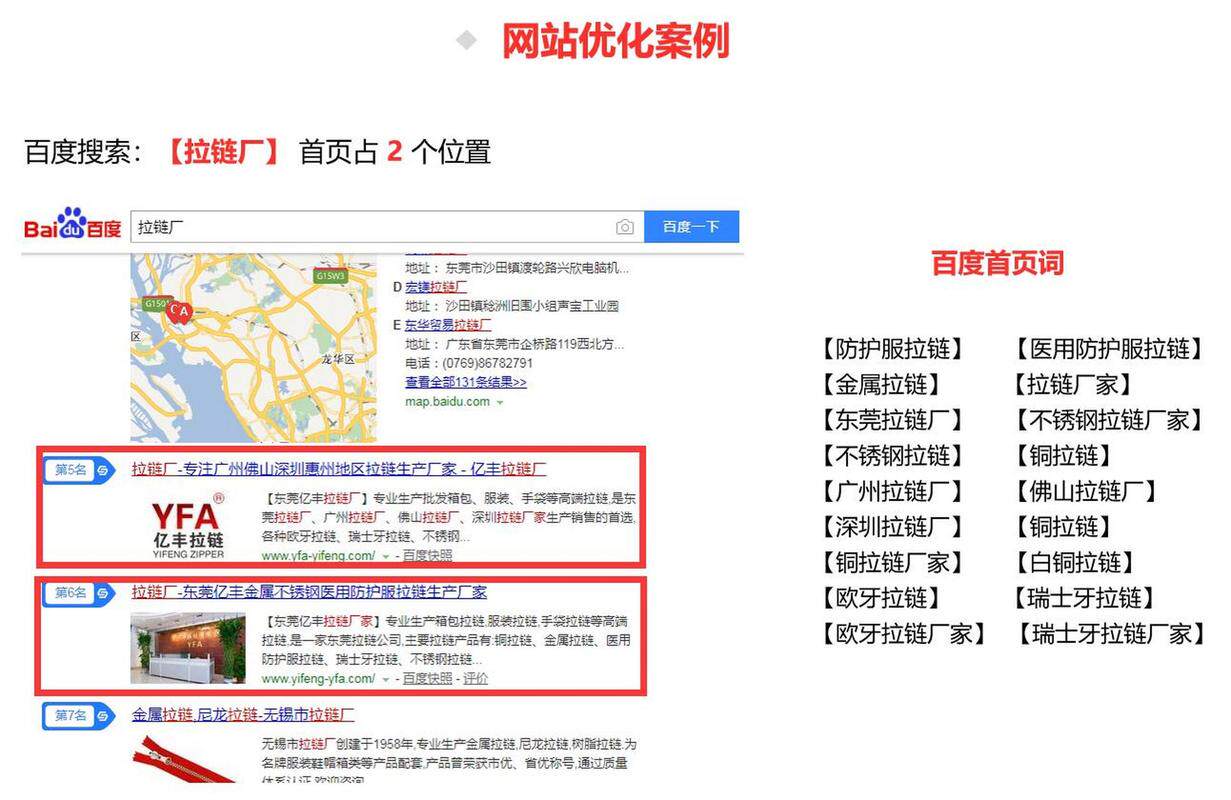Click the keyword 【不锈钢拉链】
The height and width of the screenshot is (800, 1231).
tap(893, 456)
